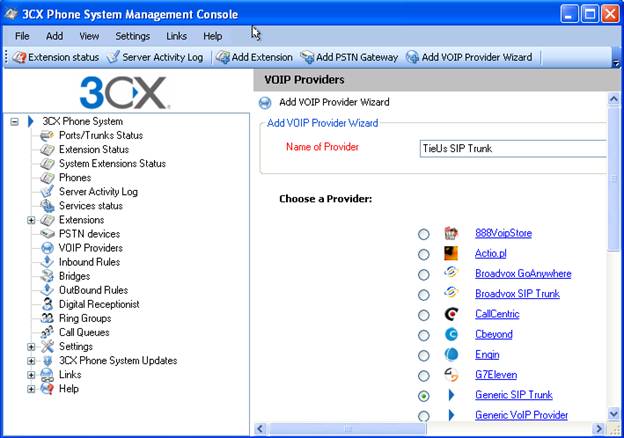624x438 pixels.
Task: Open the toolbar overflow options arrow
Action: tap(616, 63)
